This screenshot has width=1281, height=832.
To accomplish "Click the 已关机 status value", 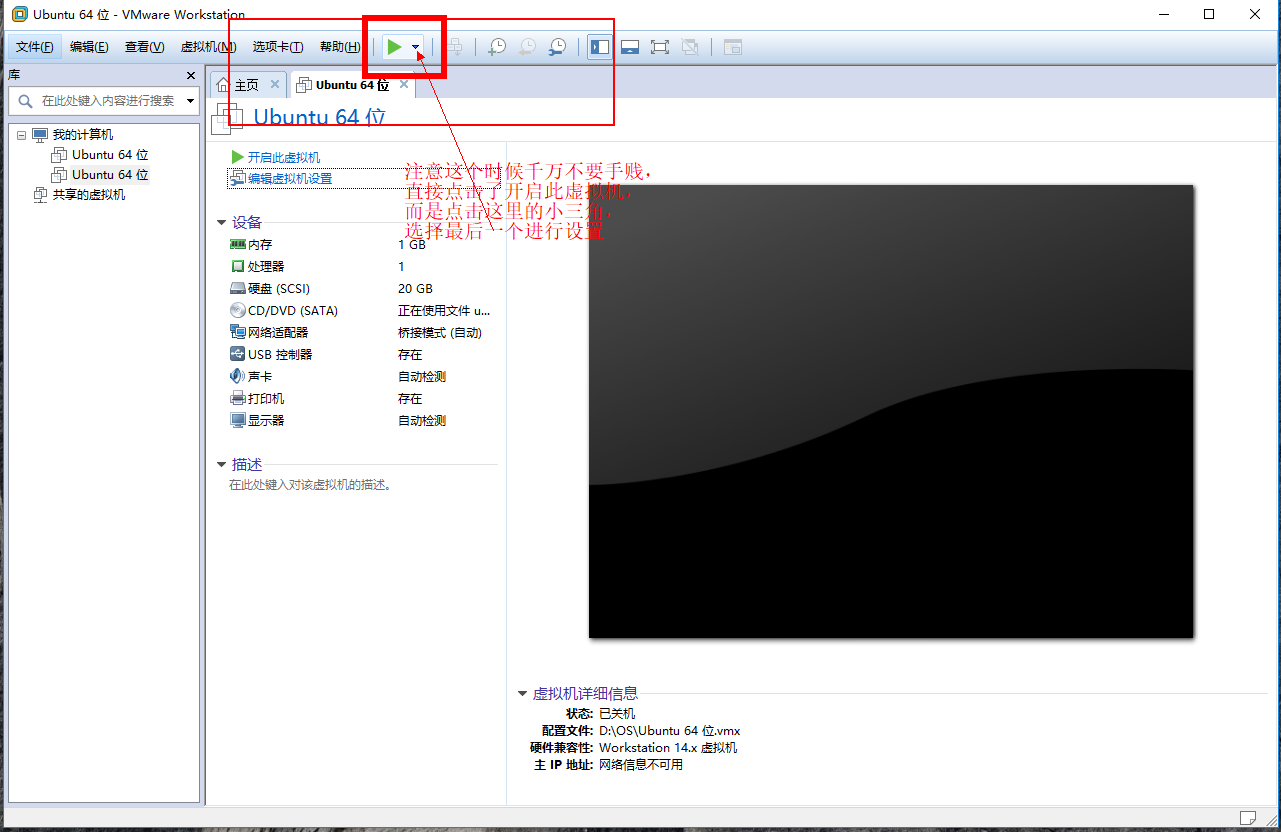I will [x=617, y=714].
